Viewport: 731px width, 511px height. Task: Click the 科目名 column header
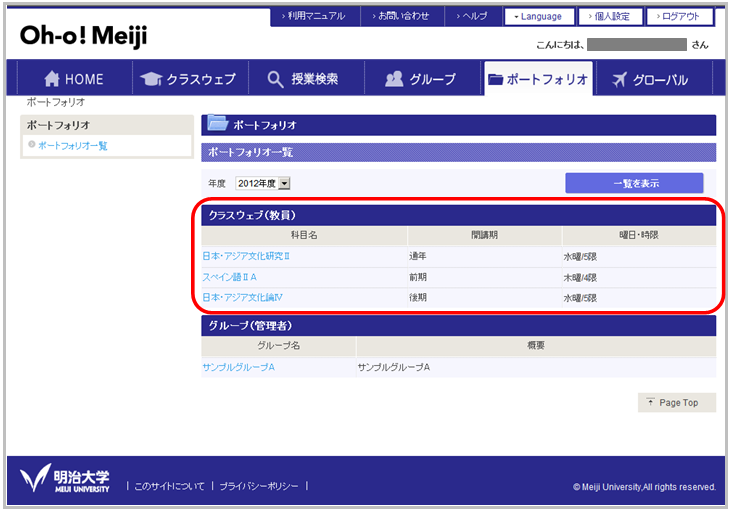(x=304, y=235)
